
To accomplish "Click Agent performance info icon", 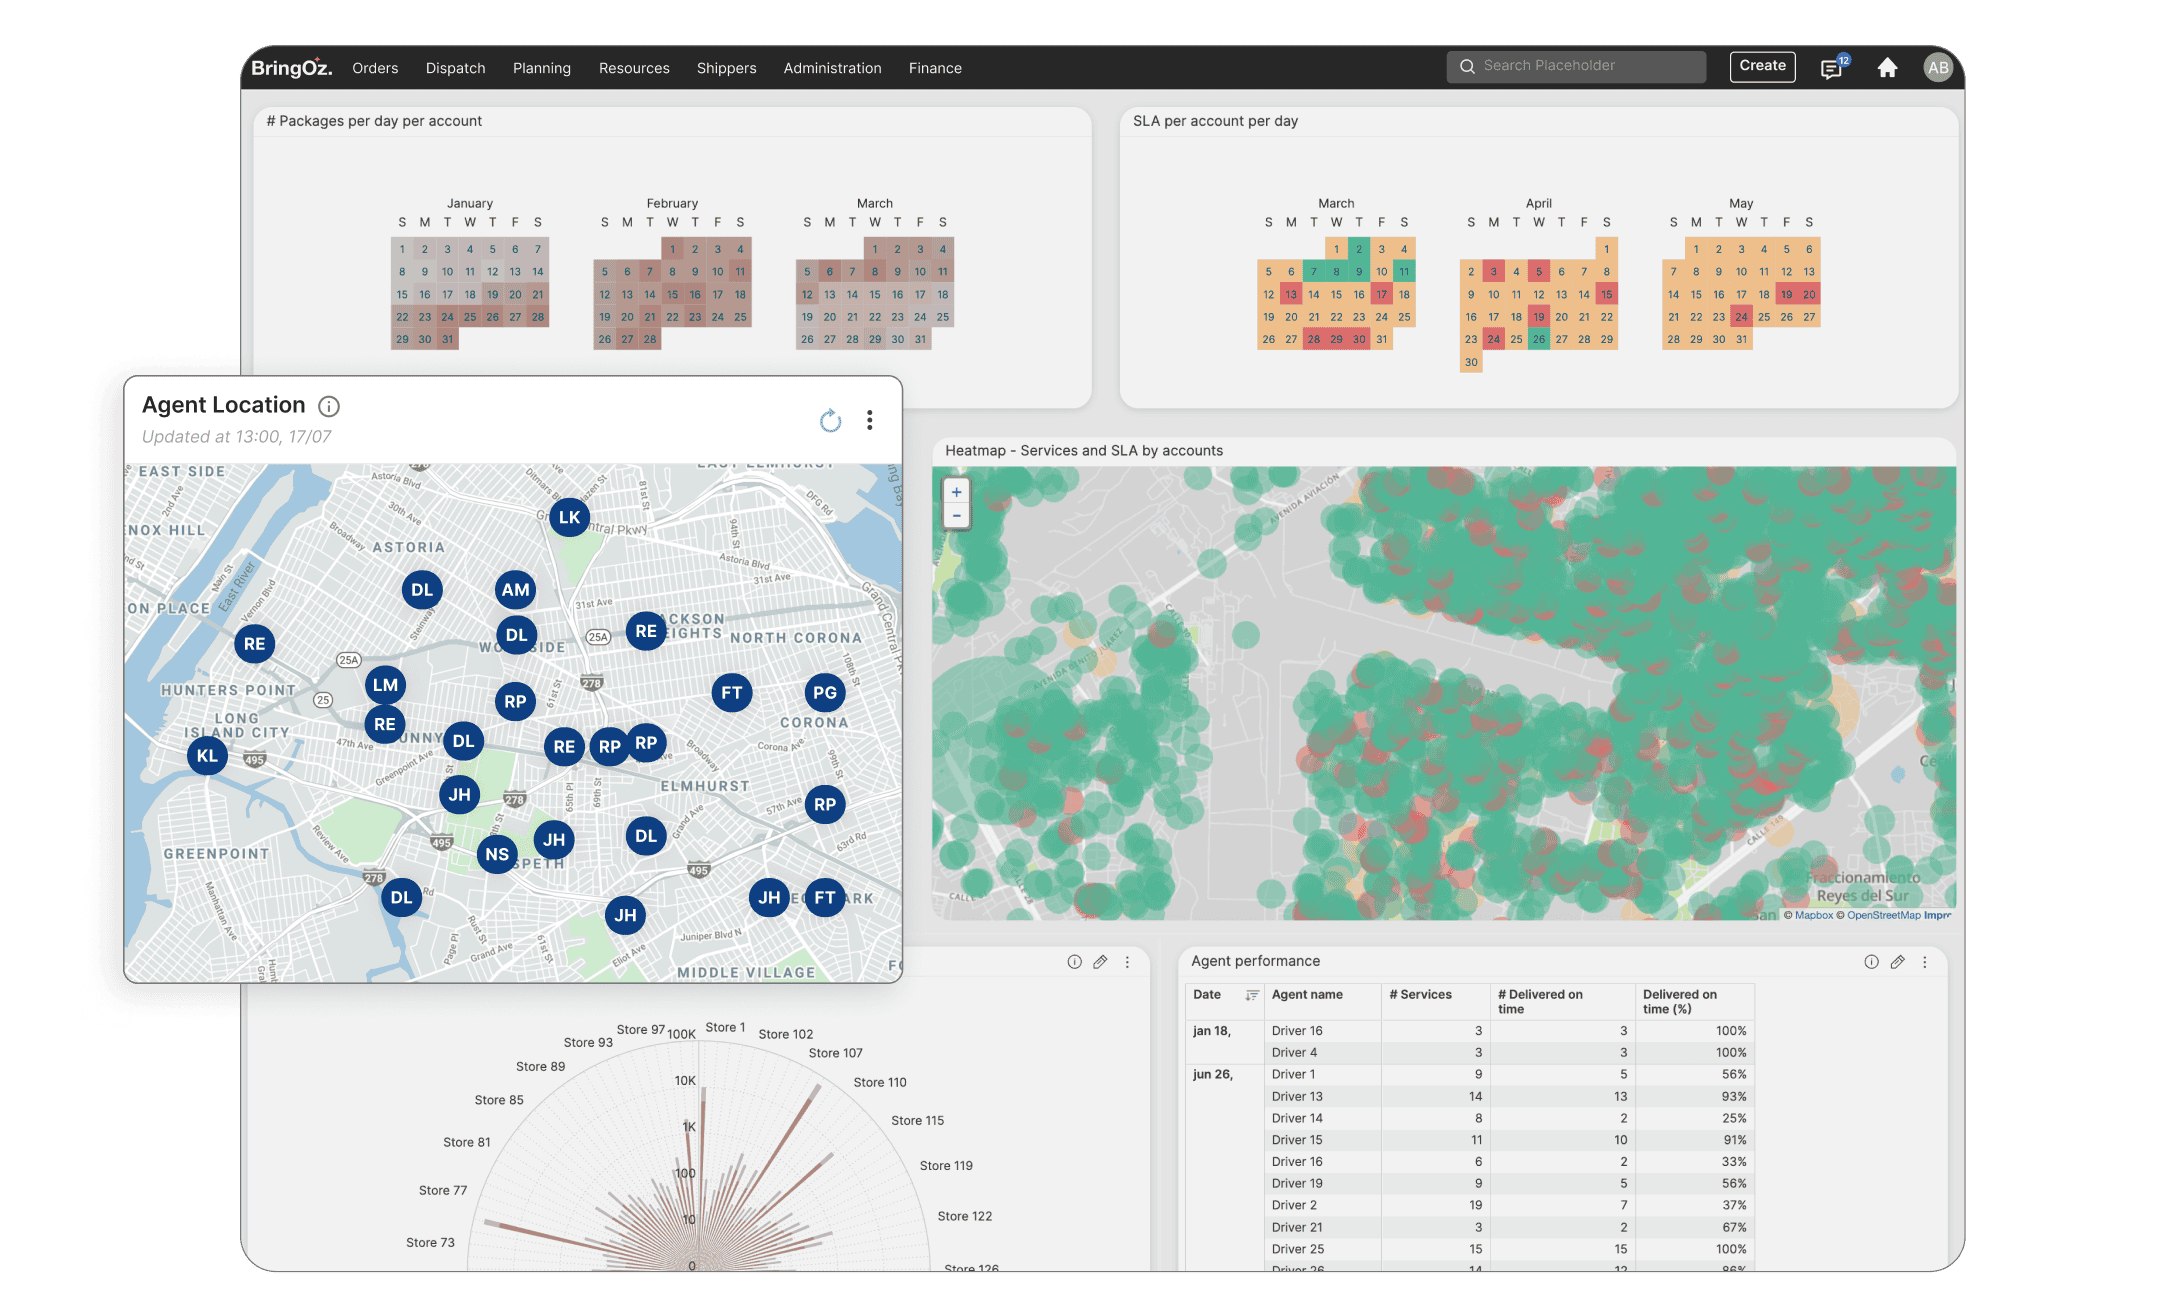I will [x=1871, y=962].
